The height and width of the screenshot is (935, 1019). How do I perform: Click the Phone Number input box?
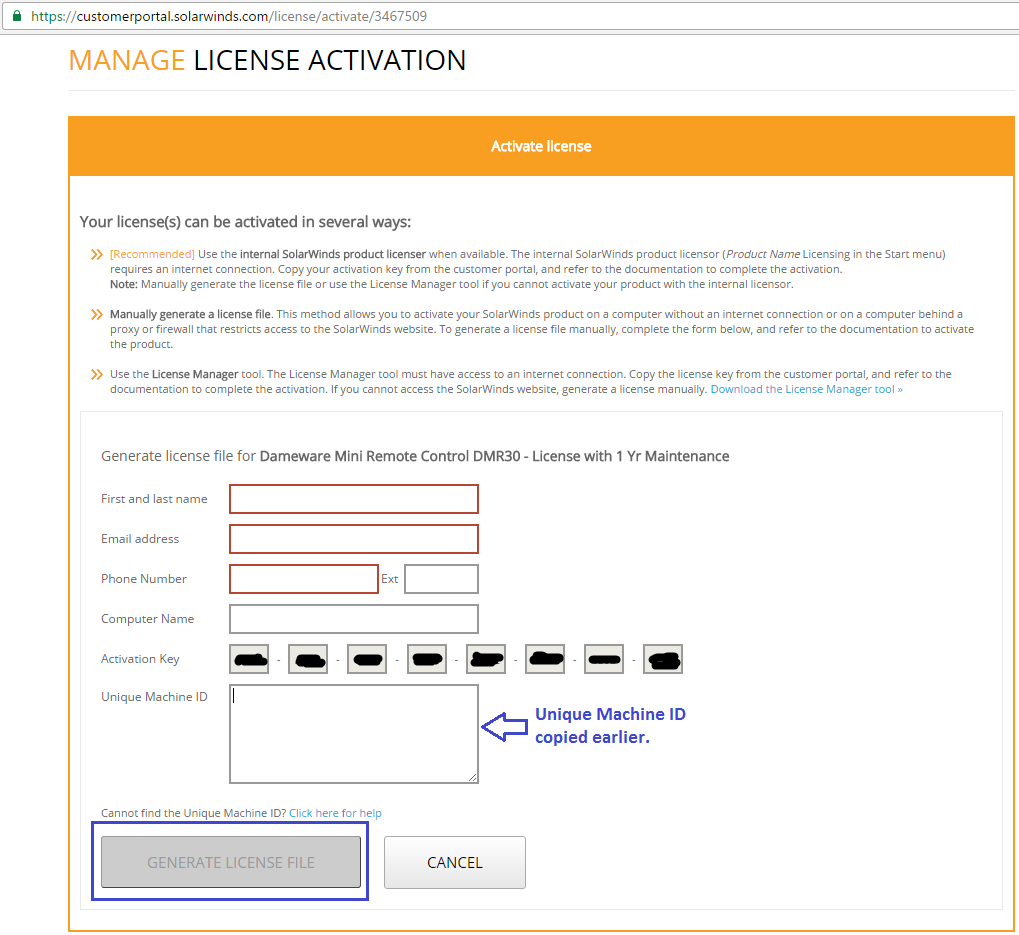point(303,578)
